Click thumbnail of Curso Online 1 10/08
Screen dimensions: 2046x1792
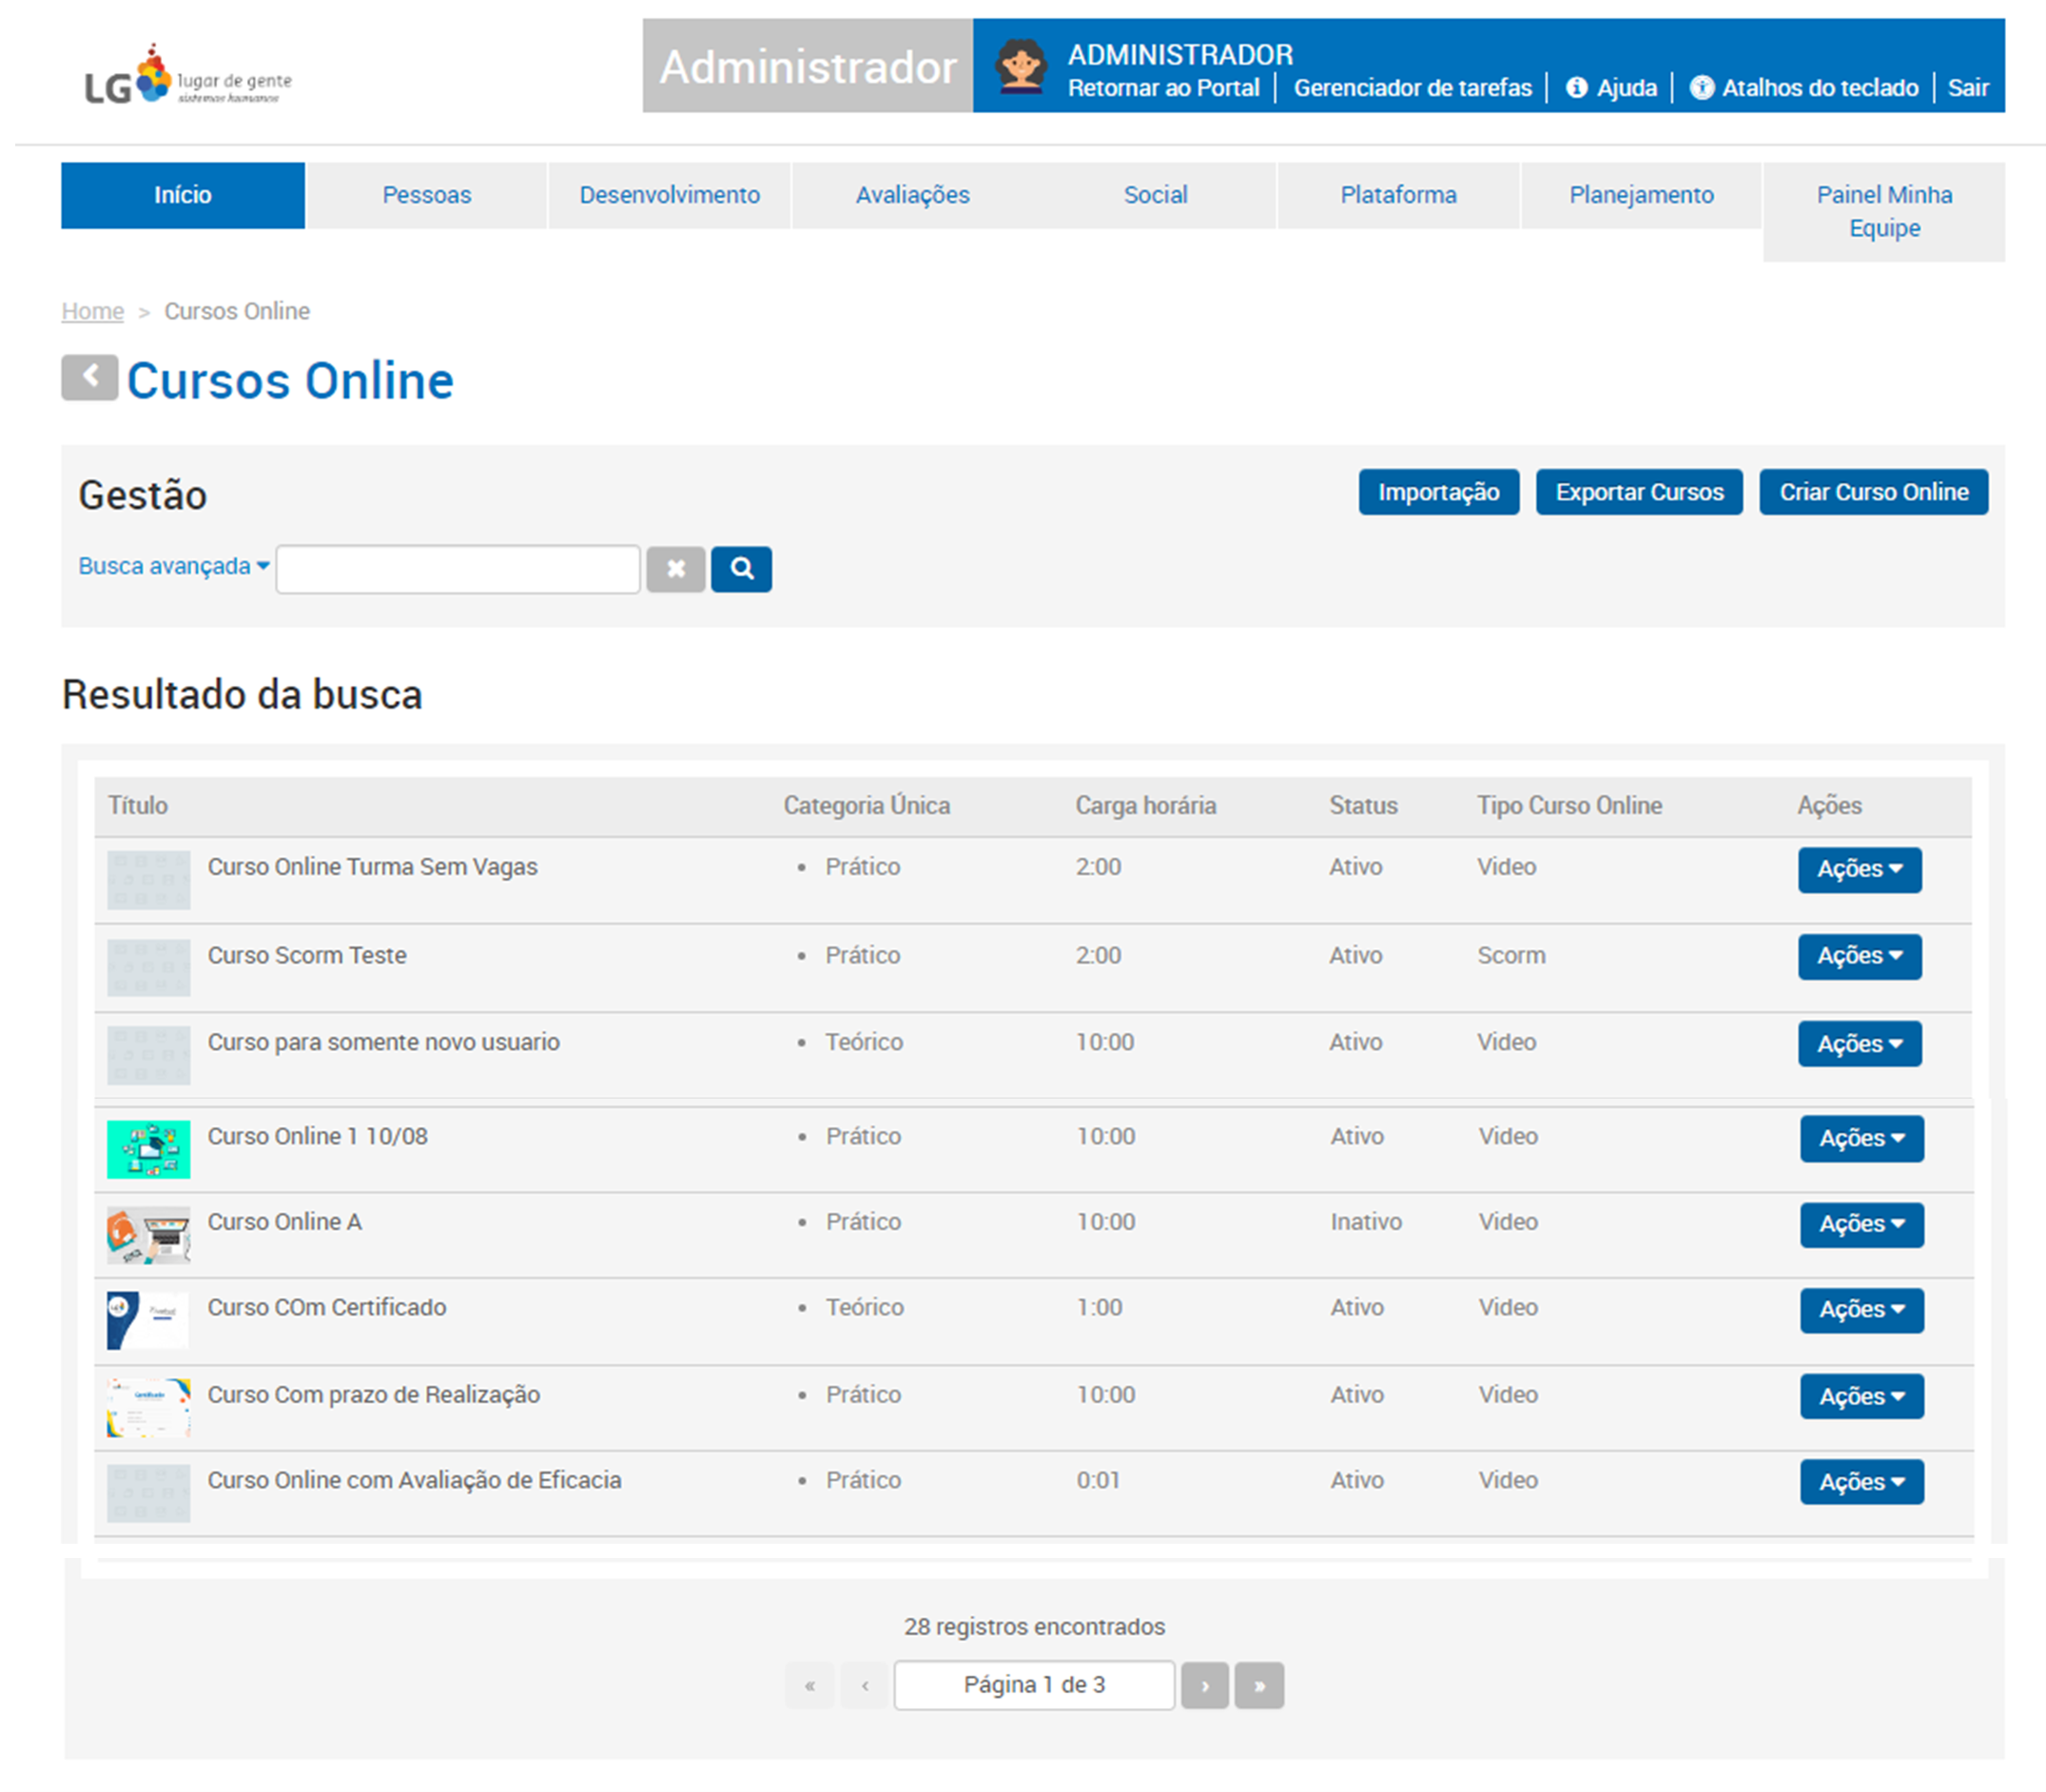point(148,1149)
